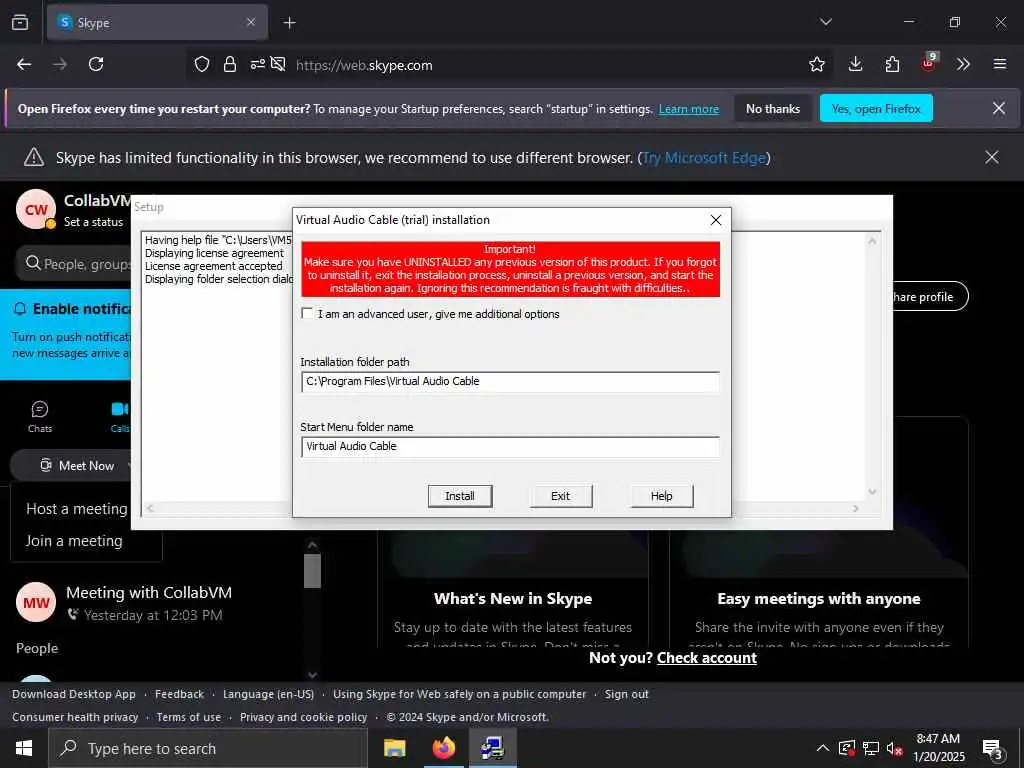
Task: Close the Virtual Audio Cable installation dialog
Action: click(716, 220)
